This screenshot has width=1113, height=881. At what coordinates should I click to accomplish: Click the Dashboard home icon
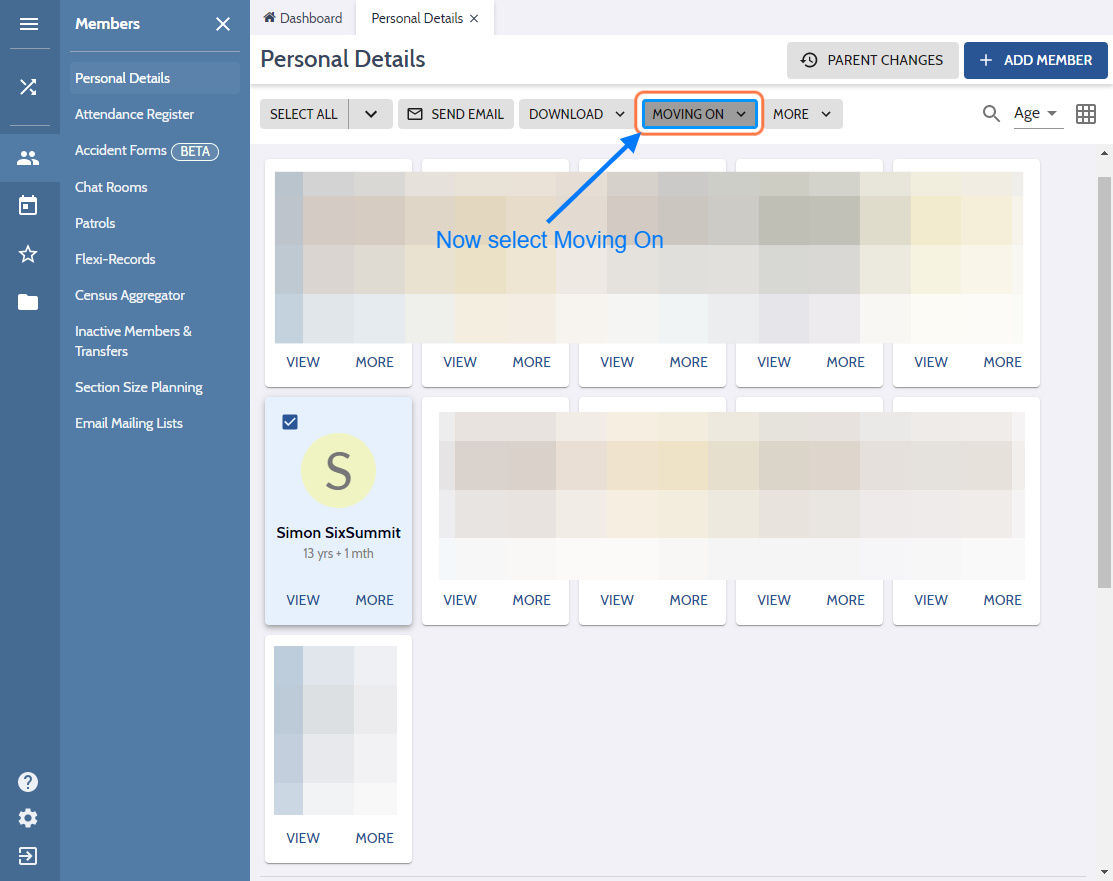coord(270,18)
